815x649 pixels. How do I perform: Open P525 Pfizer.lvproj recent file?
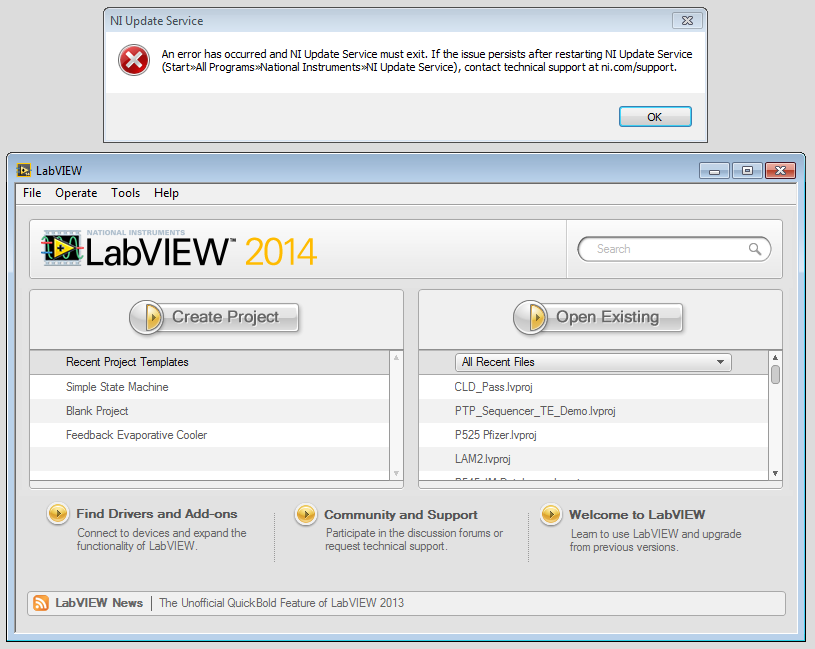tap(593, 435)
